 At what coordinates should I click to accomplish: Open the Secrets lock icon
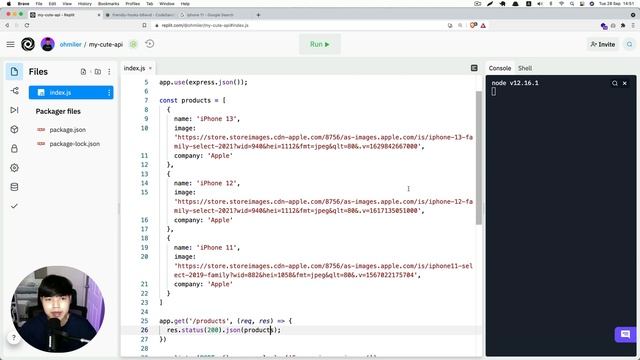click(14, 149)
